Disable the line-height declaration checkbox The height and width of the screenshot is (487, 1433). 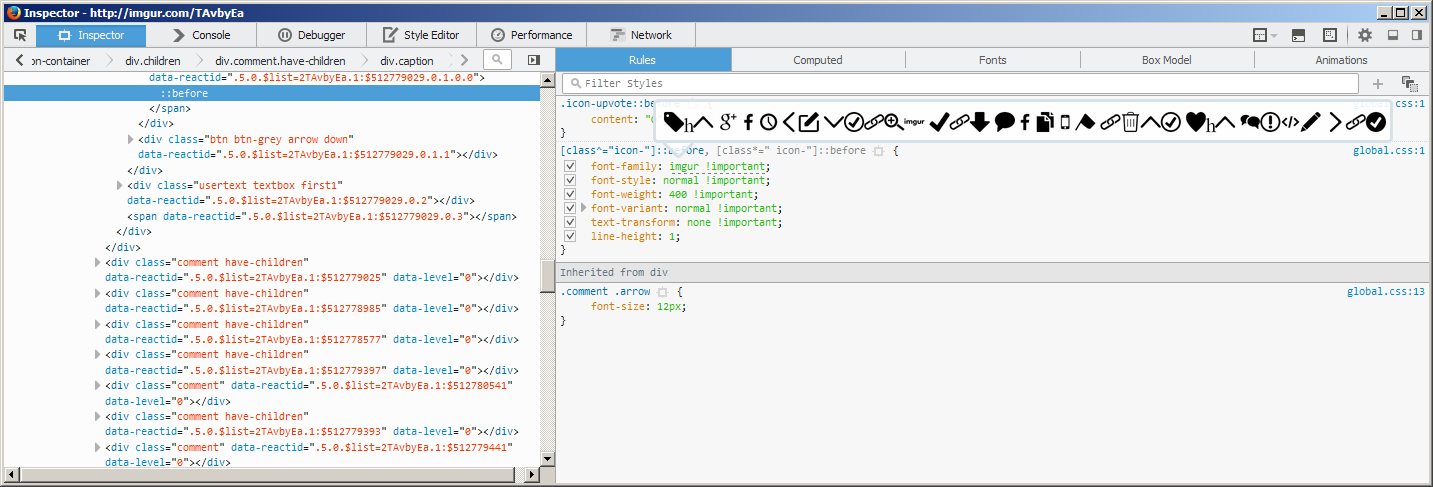pyautogui.click(x=570, y=236)
